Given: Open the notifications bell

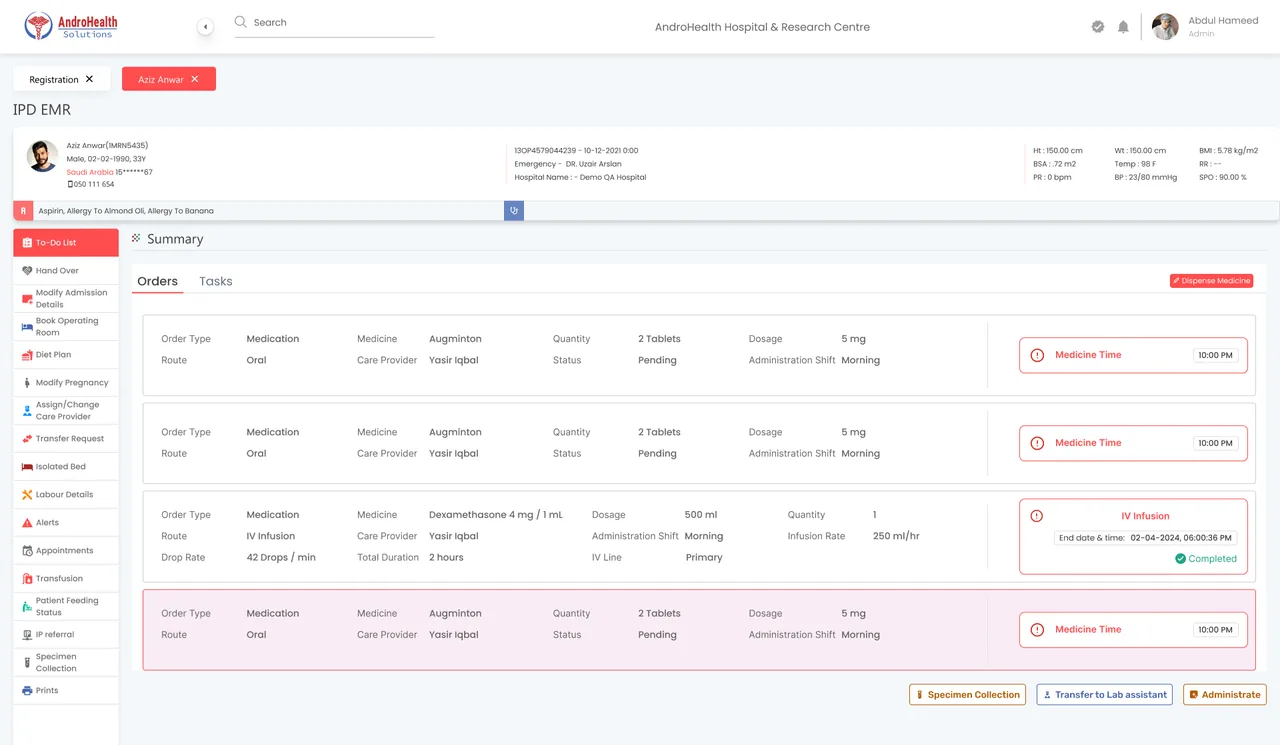Looking at the screenshot, I should [x=1123, y=27].
